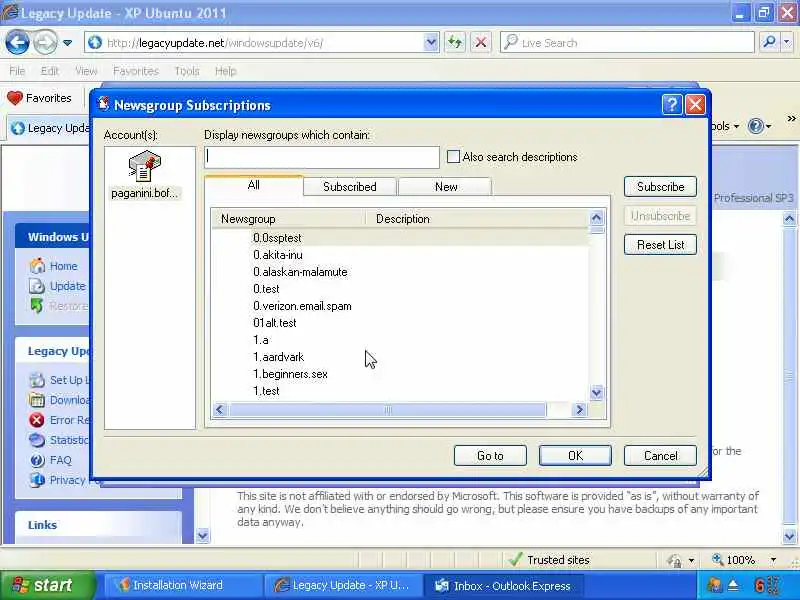Click the Unsubscribe button
The image size is (800, 600).
coord(660,216)
